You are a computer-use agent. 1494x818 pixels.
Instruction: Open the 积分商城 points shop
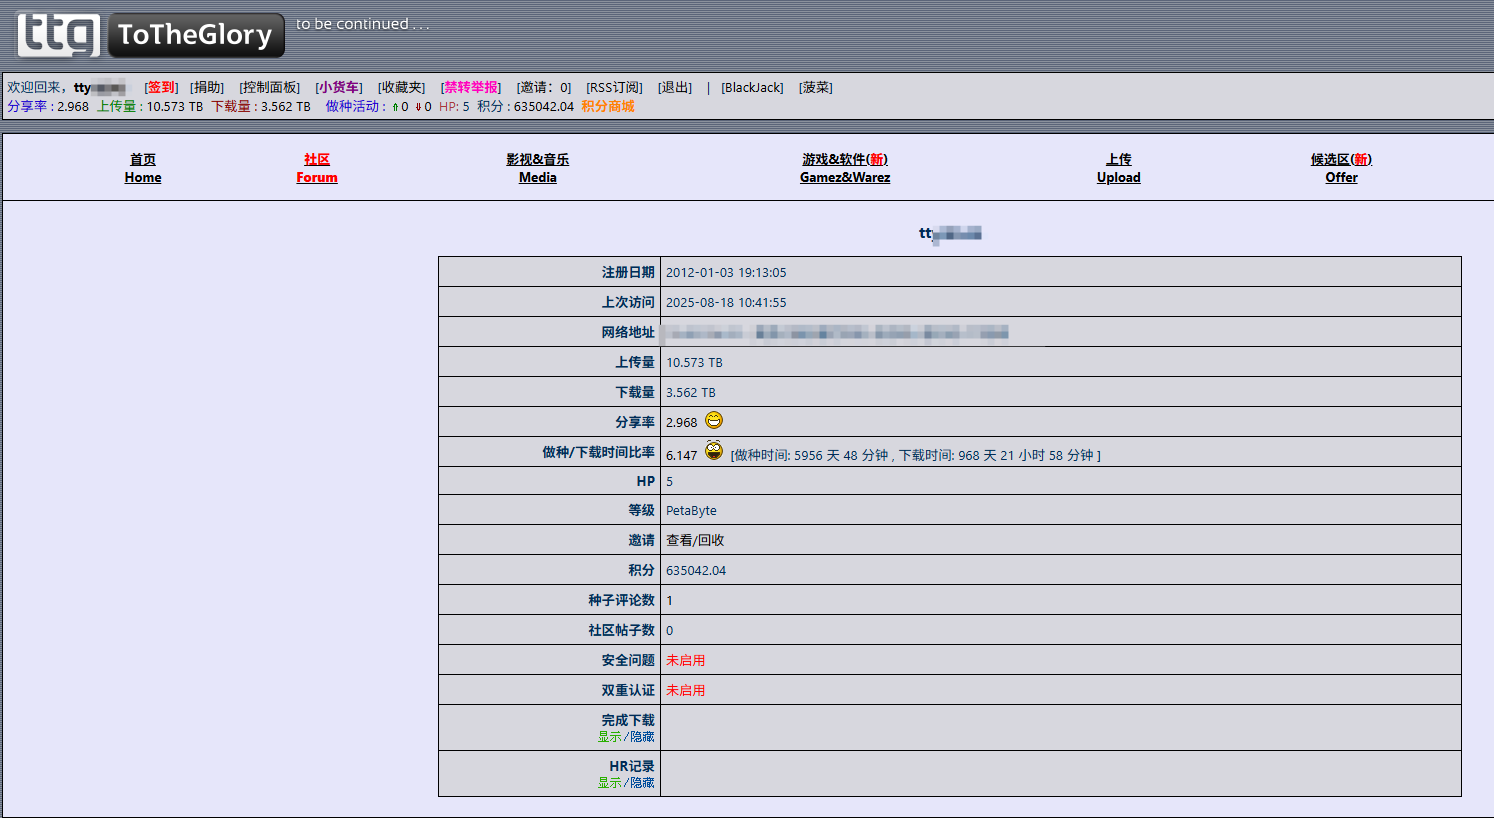[608, 106]
